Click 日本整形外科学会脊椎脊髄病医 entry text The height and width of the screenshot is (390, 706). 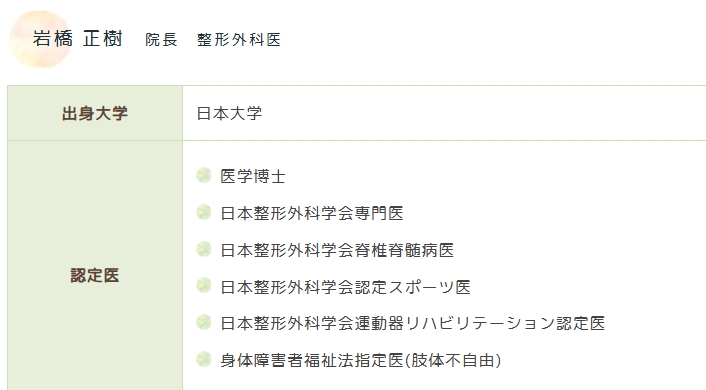[337, 250]
